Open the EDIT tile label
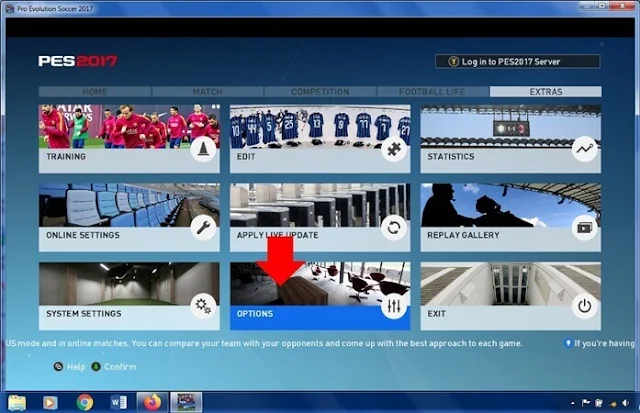The width and height of the screenshot is (640, 413). click(x=246, y=156)
